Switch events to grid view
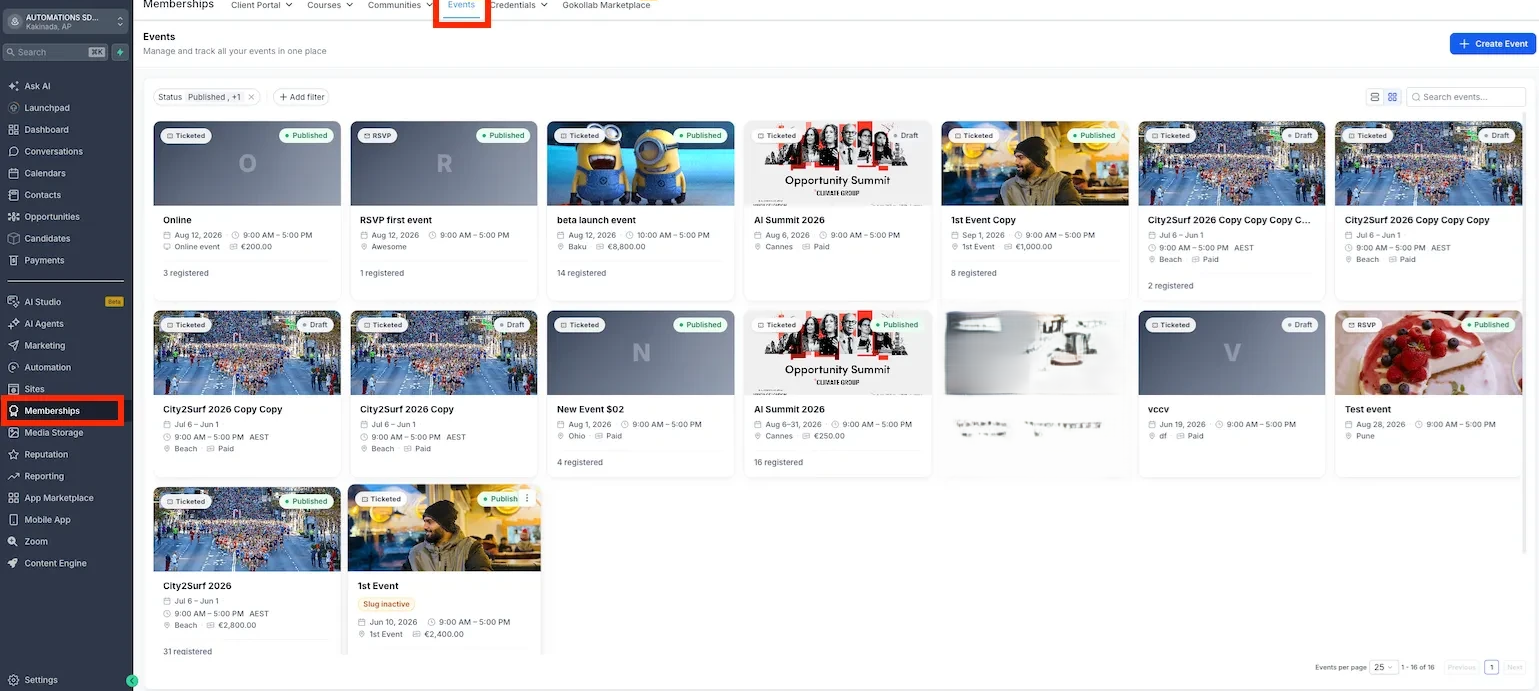The image size is (1539, 691). (1392, 97)
